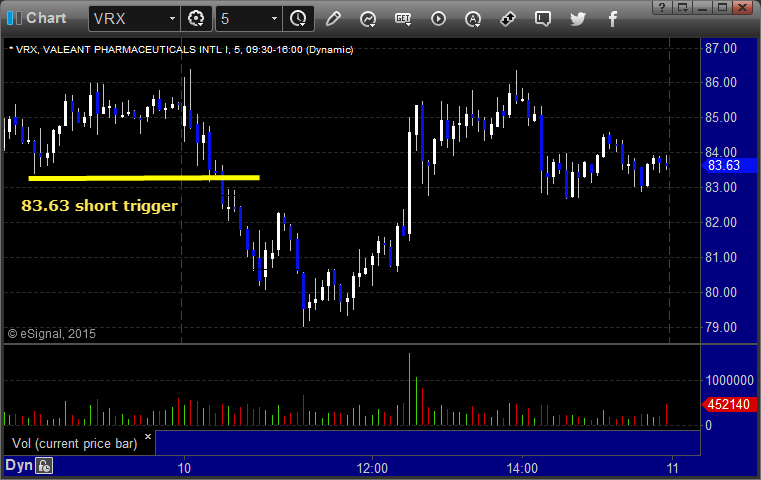Click the Dyn label at bottom left
Image resolution: width=761 pixels, height=480 pixels.
[18, 465]
